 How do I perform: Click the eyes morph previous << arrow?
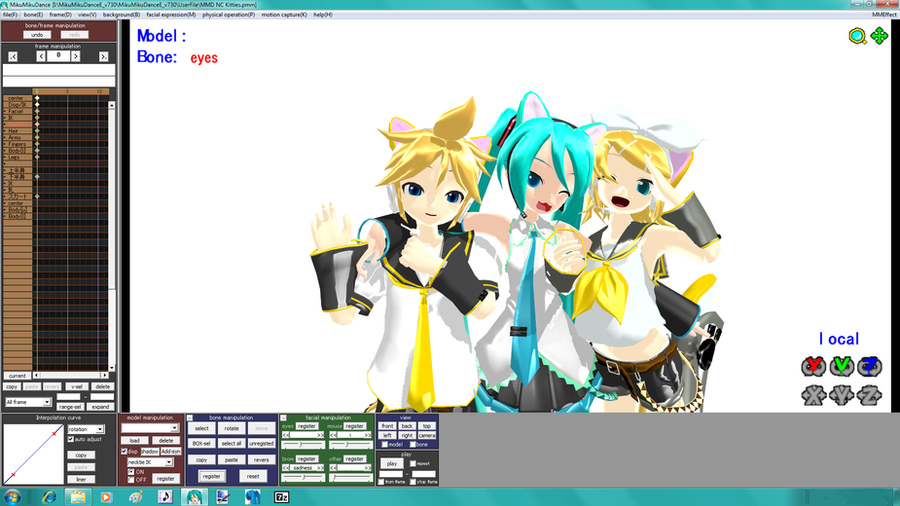pos(285,435)
